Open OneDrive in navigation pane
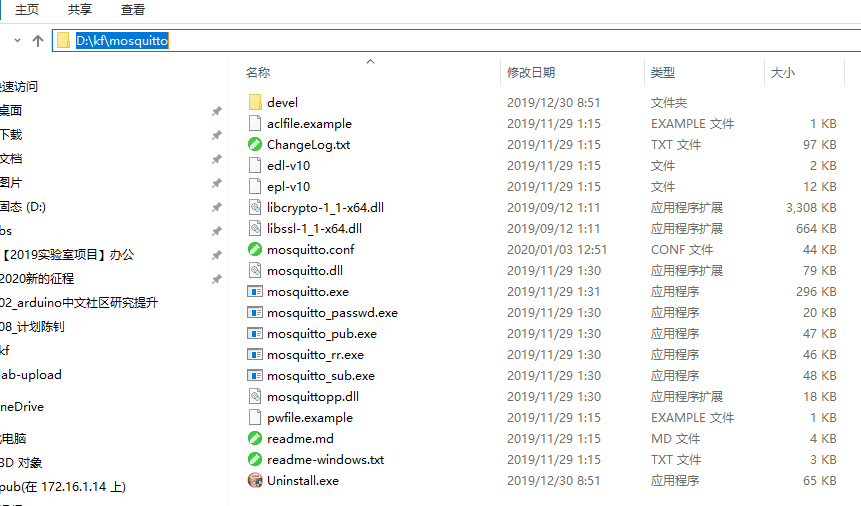The height and width of the screenshot is (506, 861). coord(22,407)
